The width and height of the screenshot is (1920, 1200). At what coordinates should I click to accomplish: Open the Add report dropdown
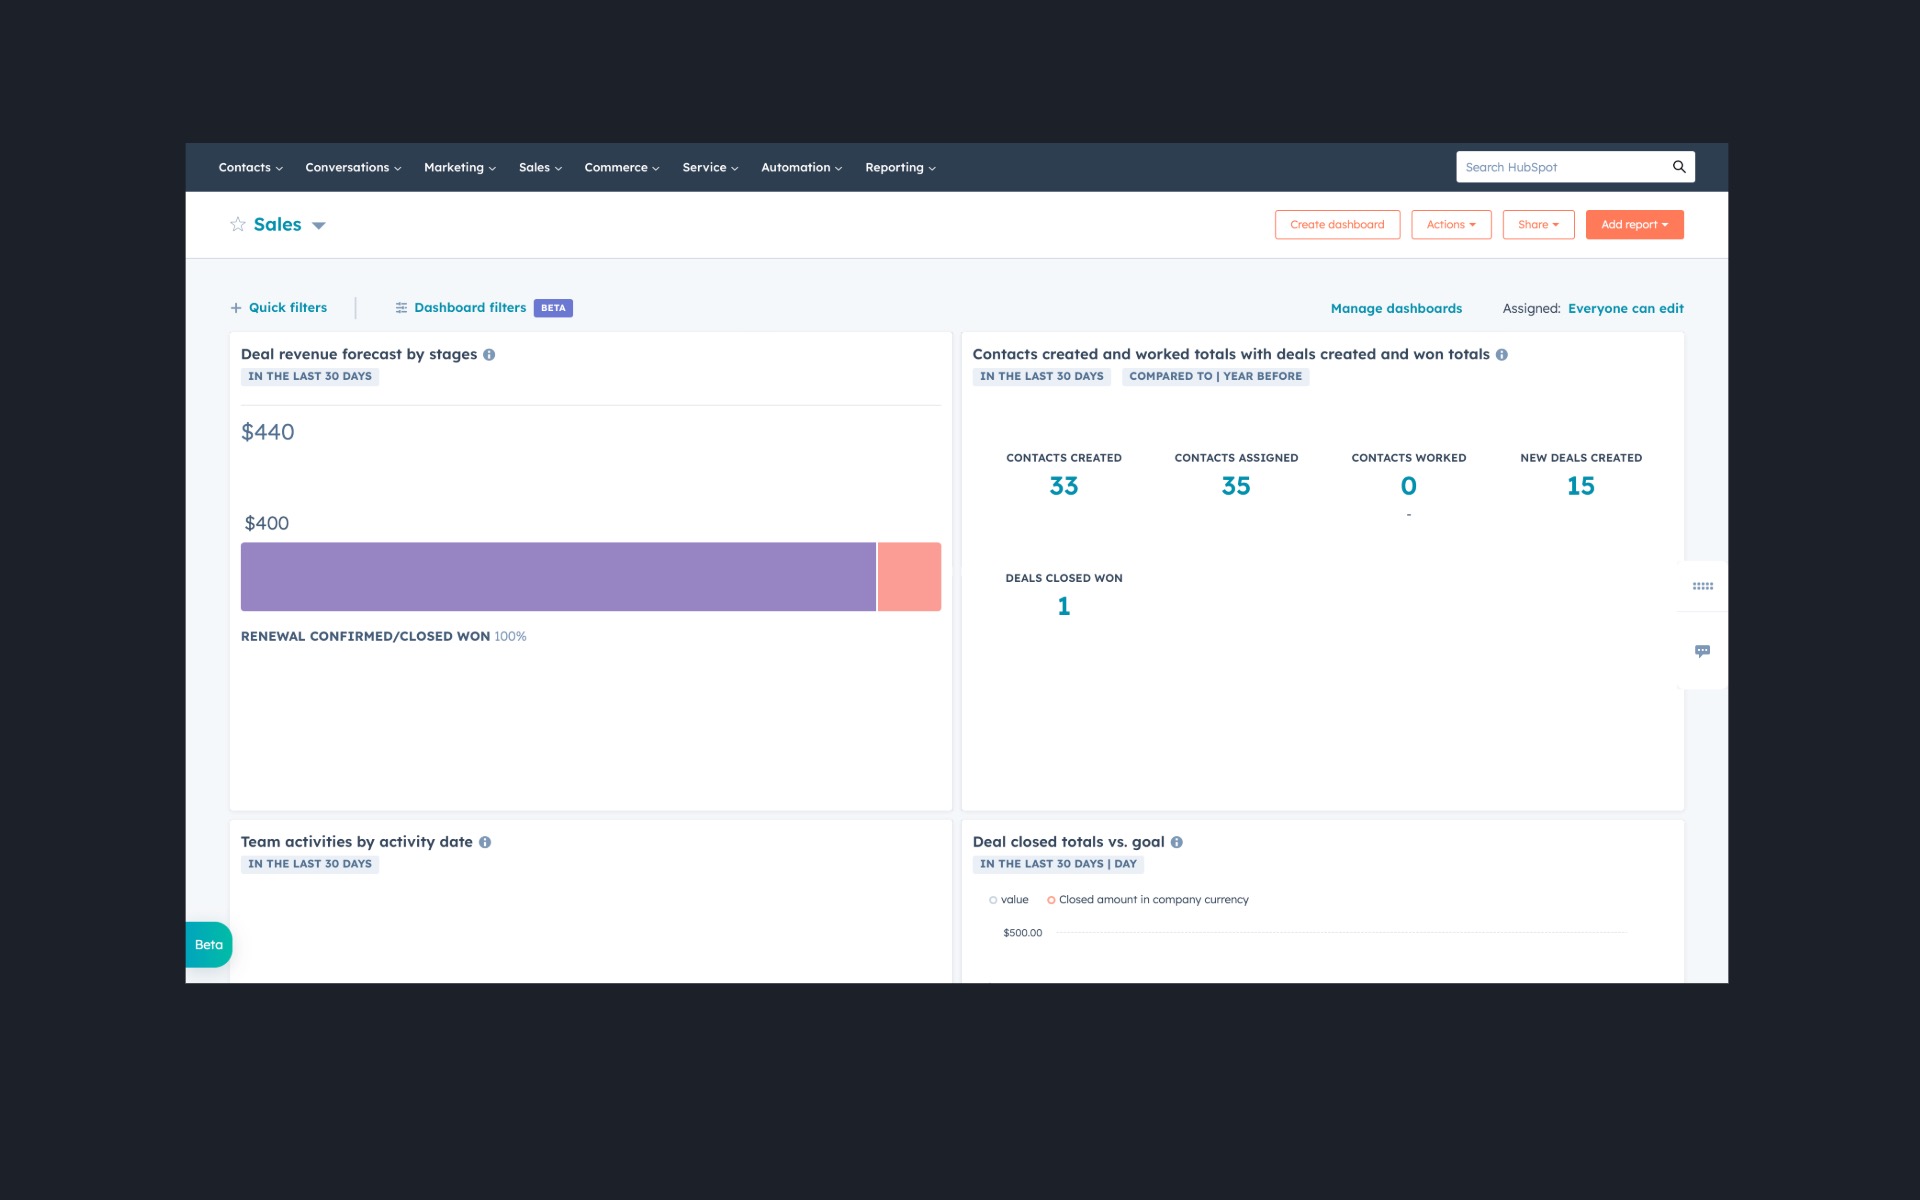1634,224
